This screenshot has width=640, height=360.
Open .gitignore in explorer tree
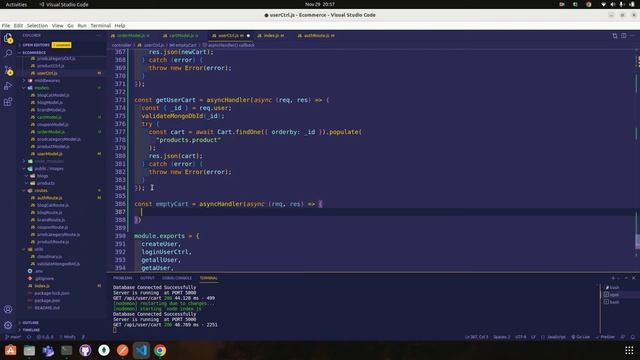pyautogui.click(x=44, y=279)
